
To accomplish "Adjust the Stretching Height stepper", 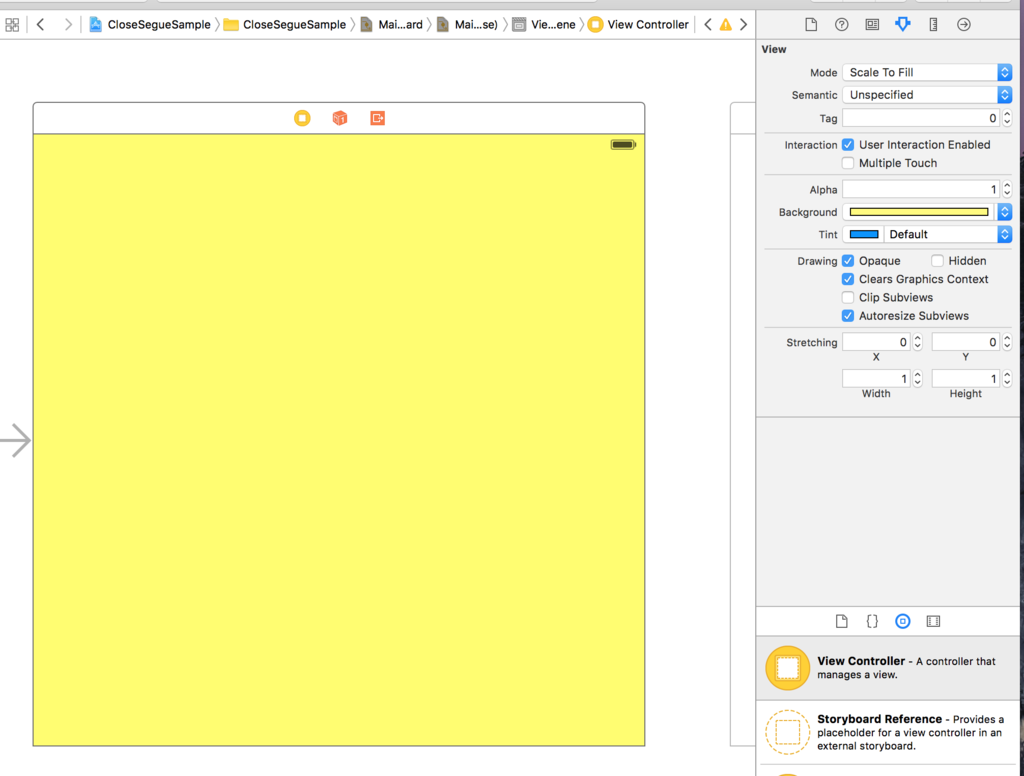I will point(1007,379).
